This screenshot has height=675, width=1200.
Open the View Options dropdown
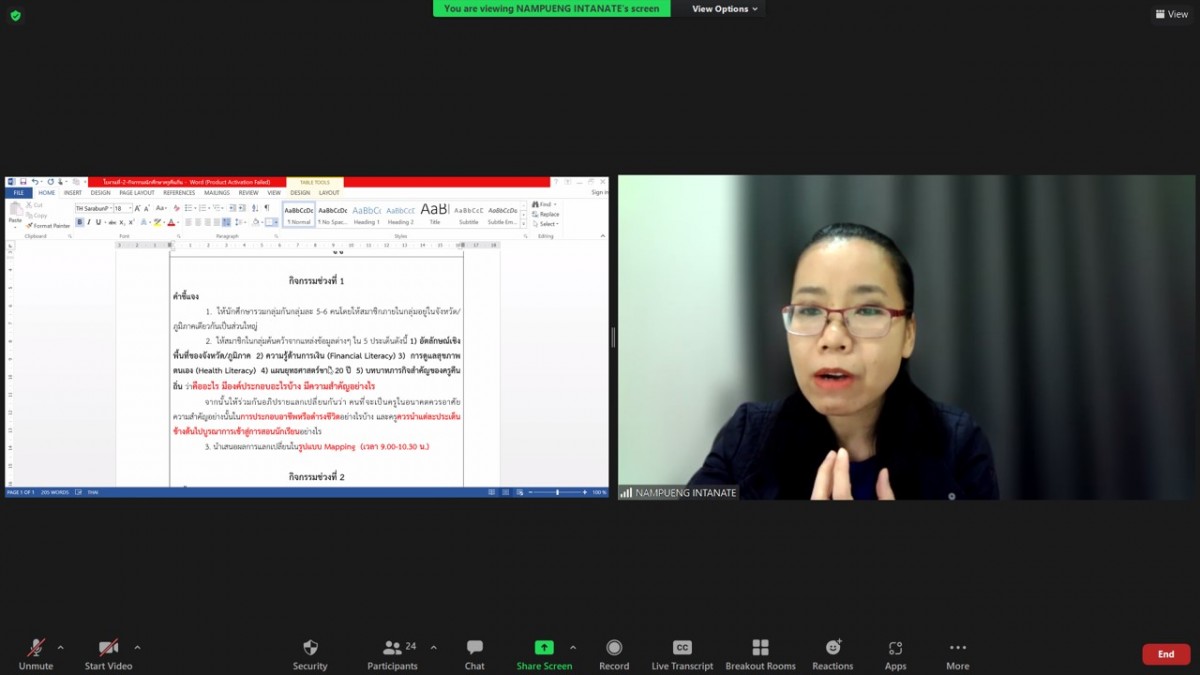pos(725,9)
